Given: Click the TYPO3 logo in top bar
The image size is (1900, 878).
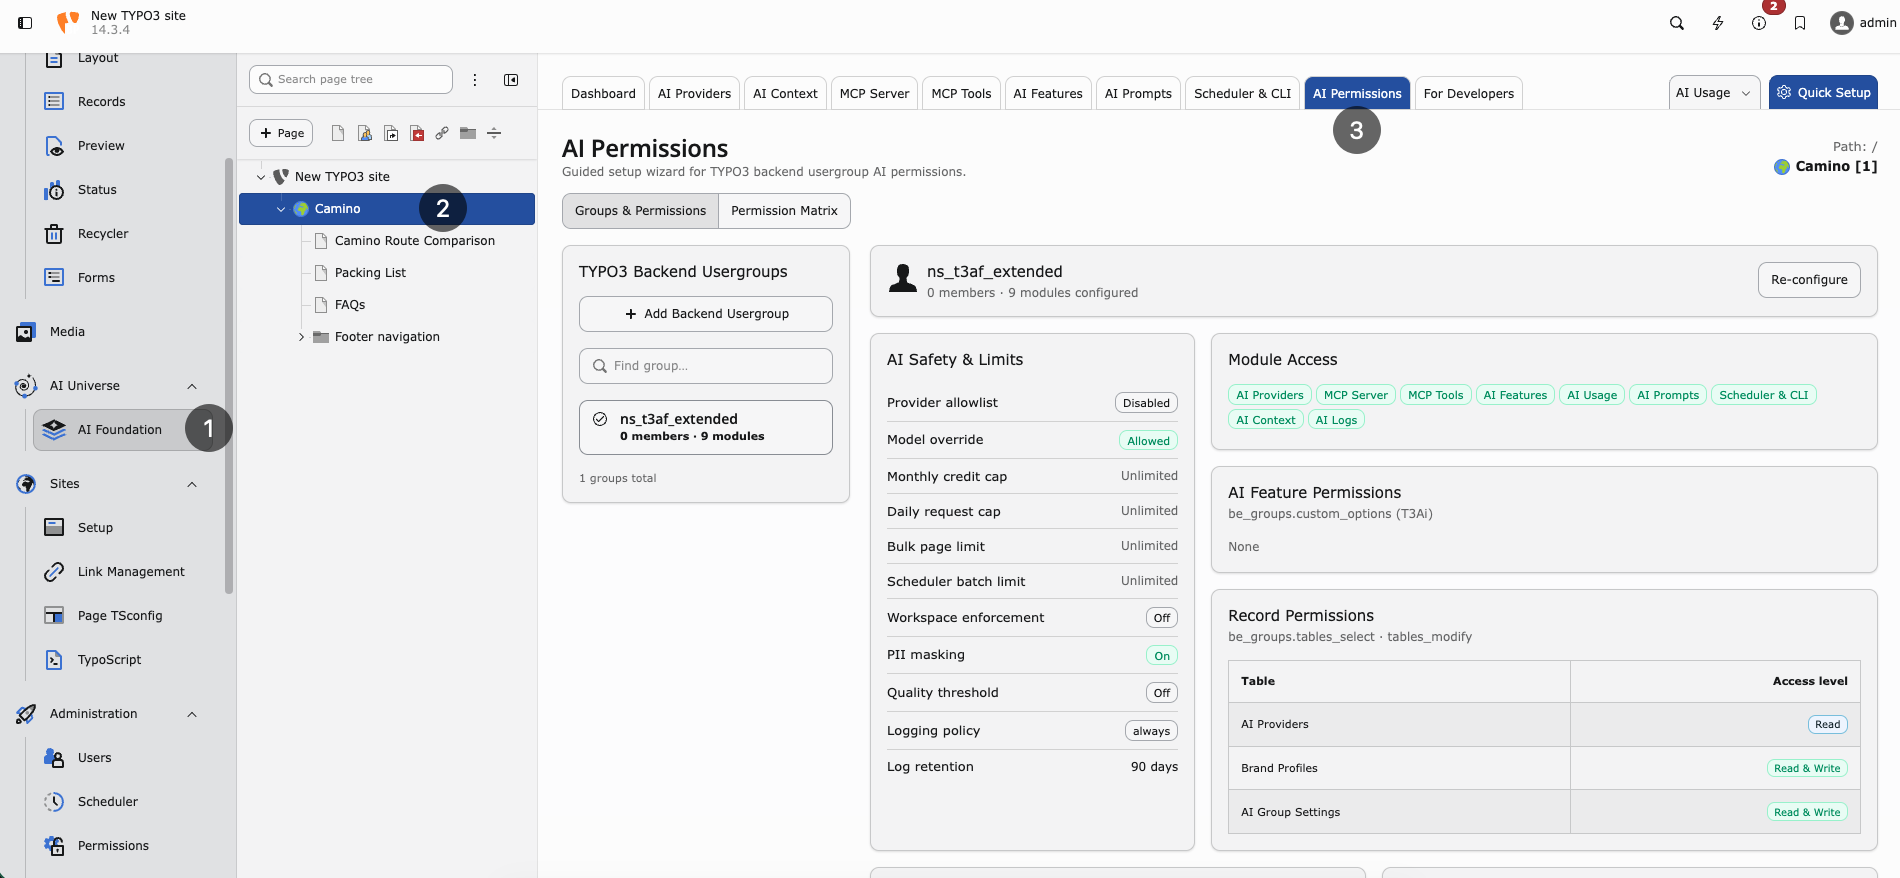Looking at the screenshot, I should (68, 22).
